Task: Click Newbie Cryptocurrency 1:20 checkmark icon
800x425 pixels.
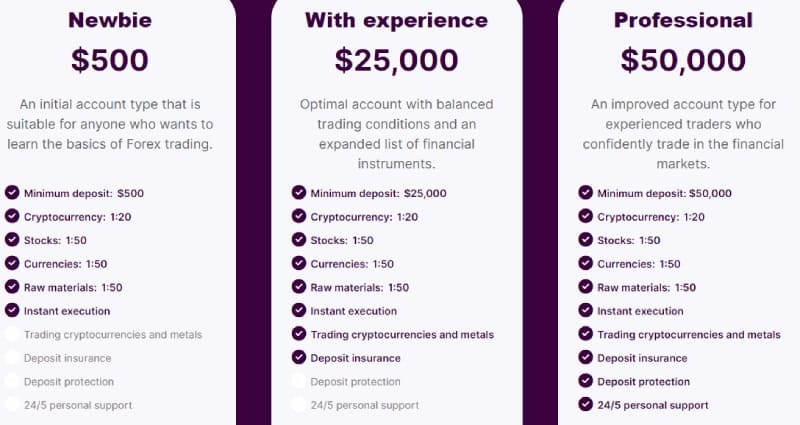Action: click(x=12, y=217)
